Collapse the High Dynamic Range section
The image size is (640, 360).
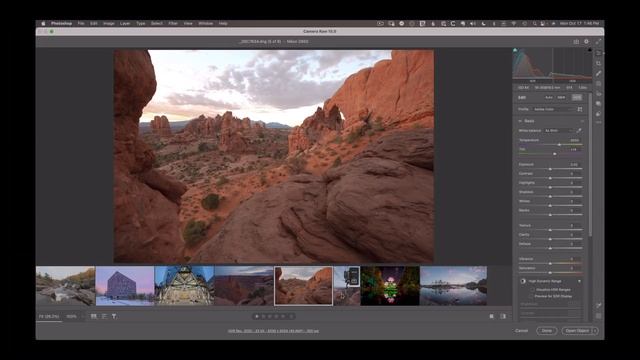point(579,281)
